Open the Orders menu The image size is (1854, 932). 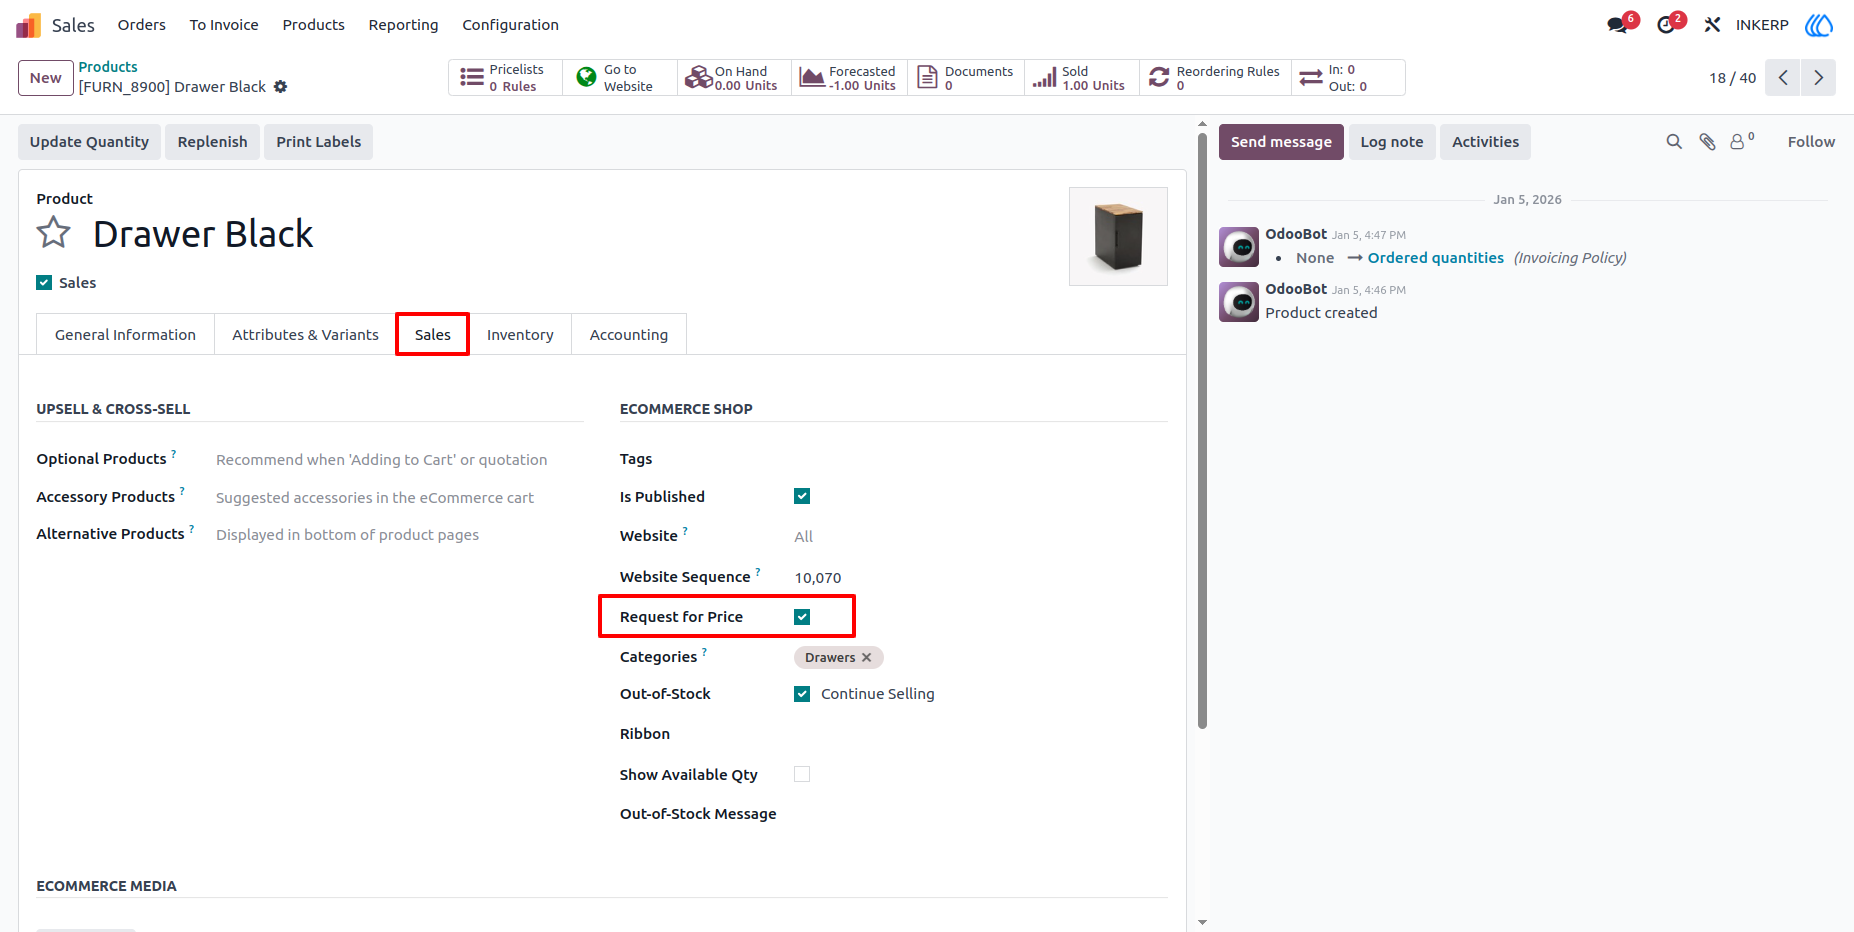coord(142,25)
